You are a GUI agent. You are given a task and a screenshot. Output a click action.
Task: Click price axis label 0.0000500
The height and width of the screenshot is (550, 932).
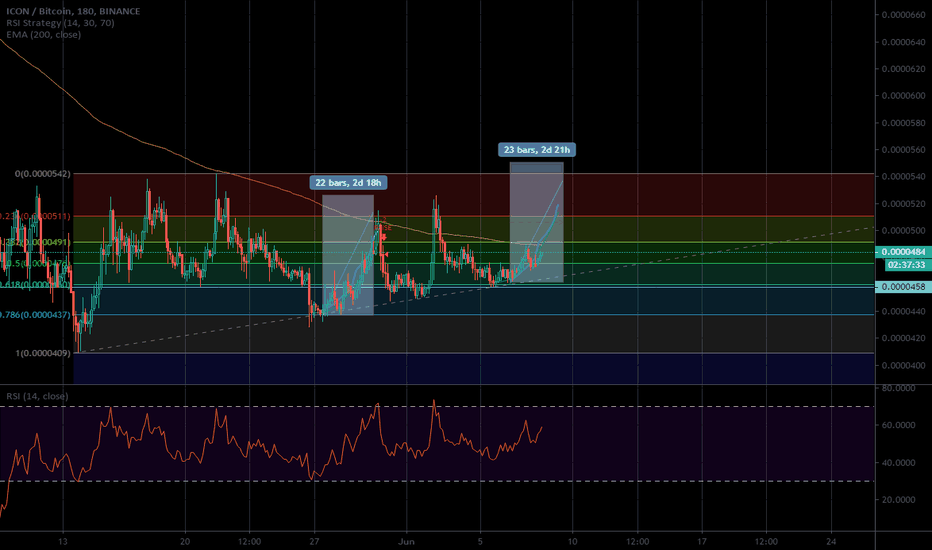[903, 231]
